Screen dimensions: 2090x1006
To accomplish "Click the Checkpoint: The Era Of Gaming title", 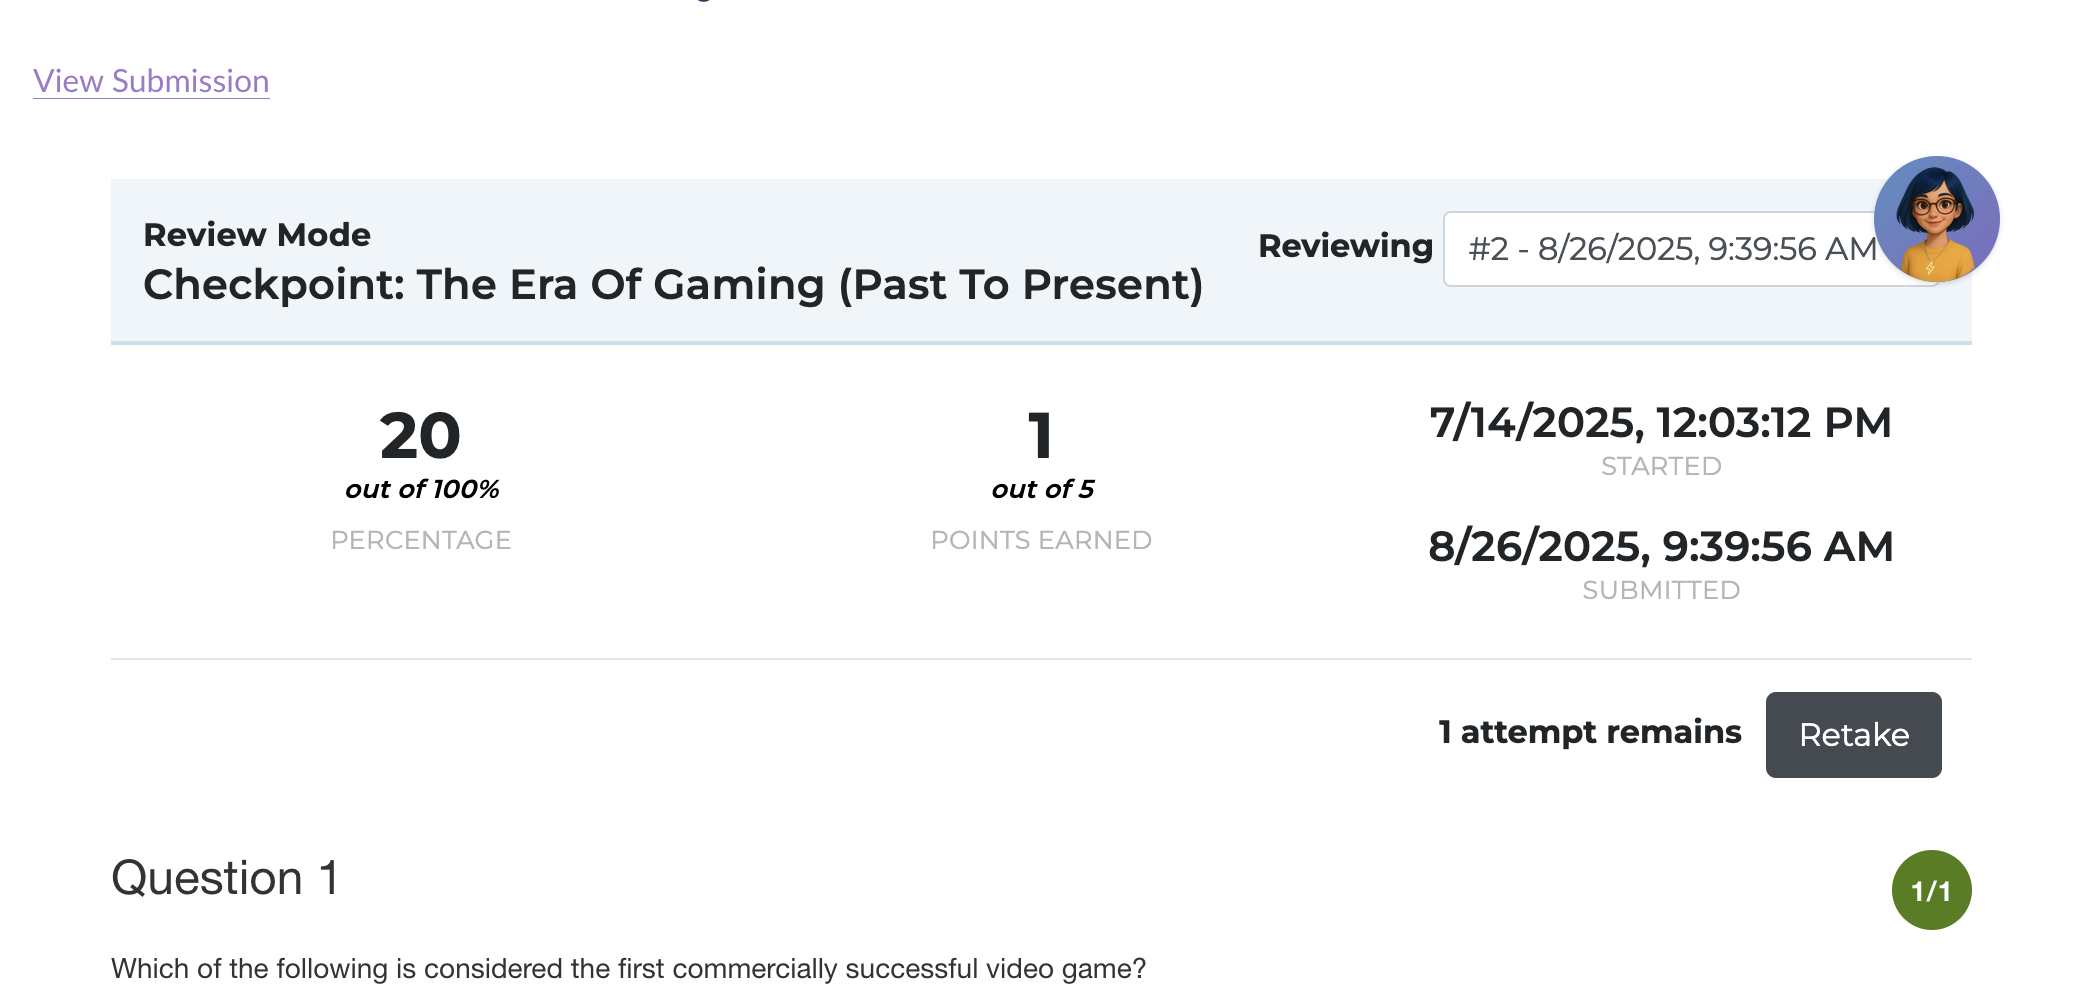I will click(x=672, y=285).
